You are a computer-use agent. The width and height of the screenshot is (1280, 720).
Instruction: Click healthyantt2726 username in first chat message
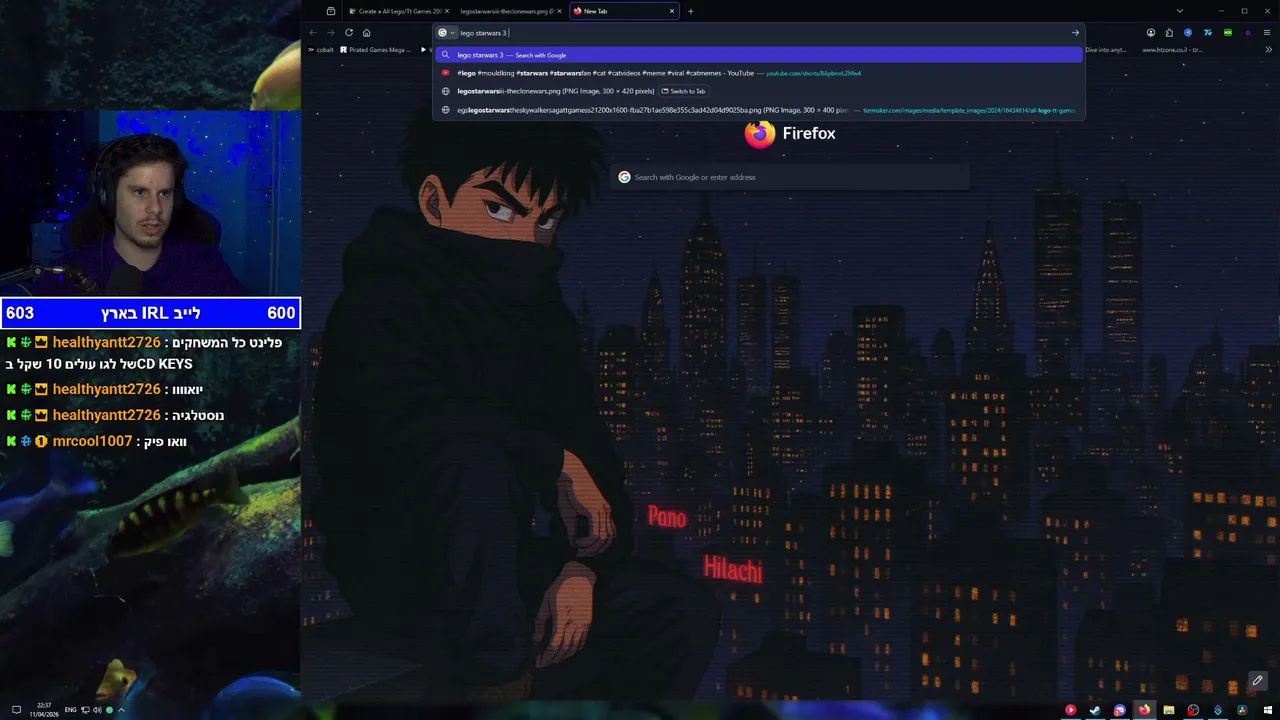[106, 342]
